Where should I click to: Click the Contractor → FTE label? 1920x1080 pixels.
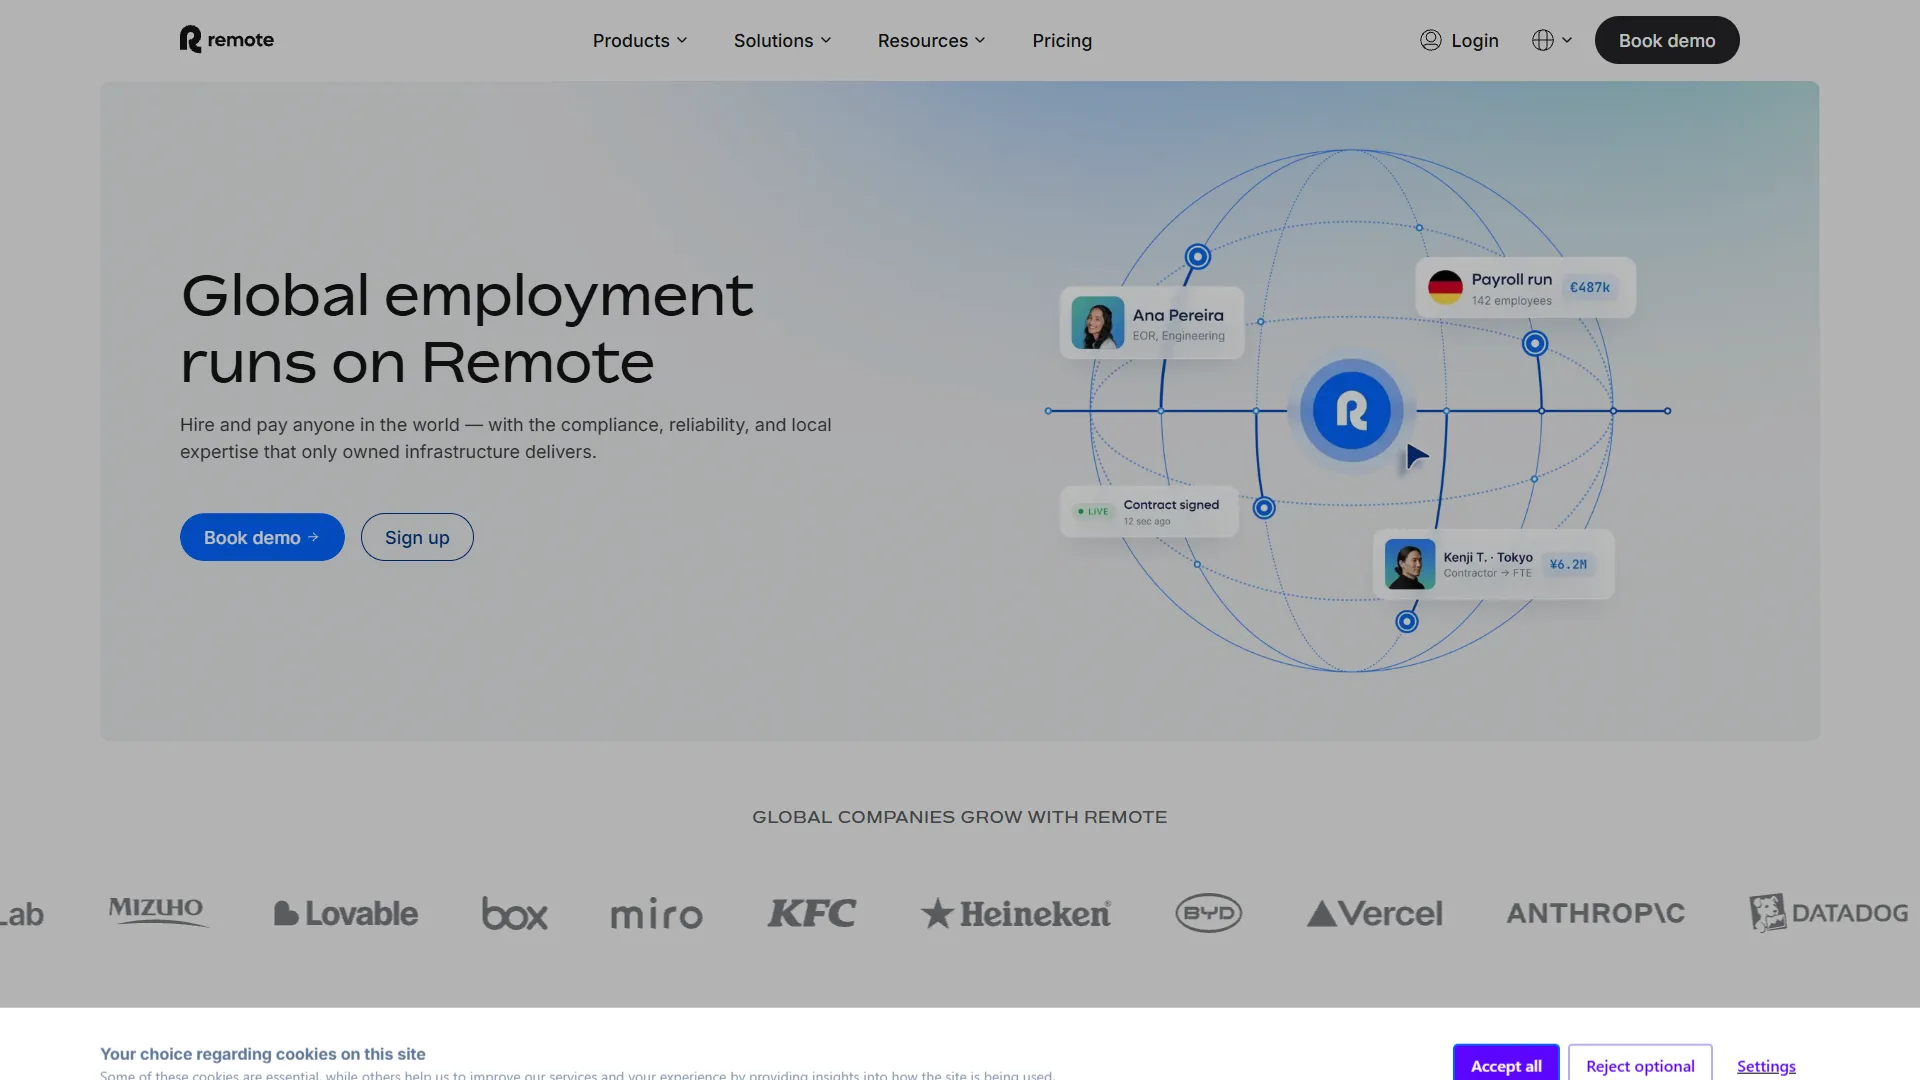coord(1487,573)
